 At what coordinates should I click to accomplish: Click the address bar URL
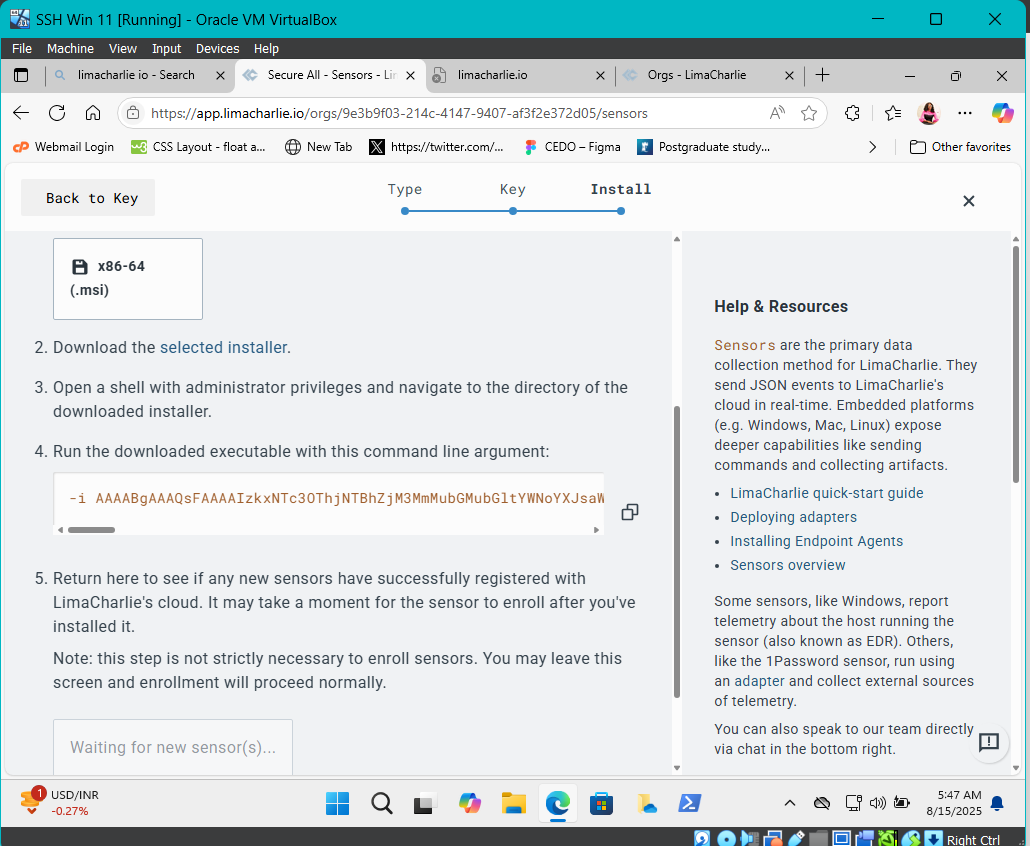click(x=399, y=113)
